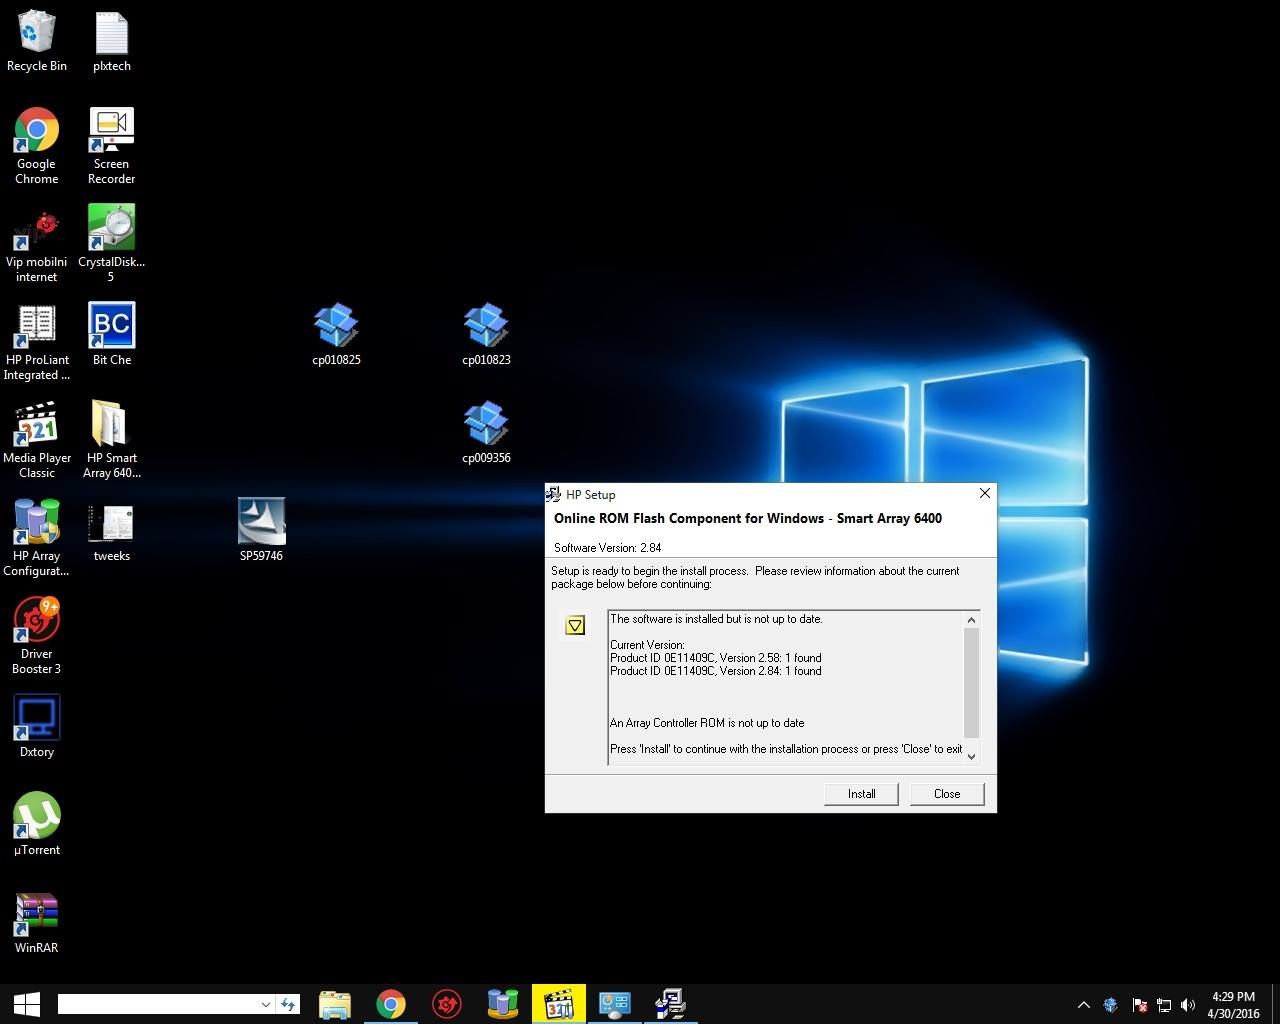Select the Dxtory desktop shortcut
Image resolution: width=1280 pixels, height=1024 pixels.
(37, 726)
